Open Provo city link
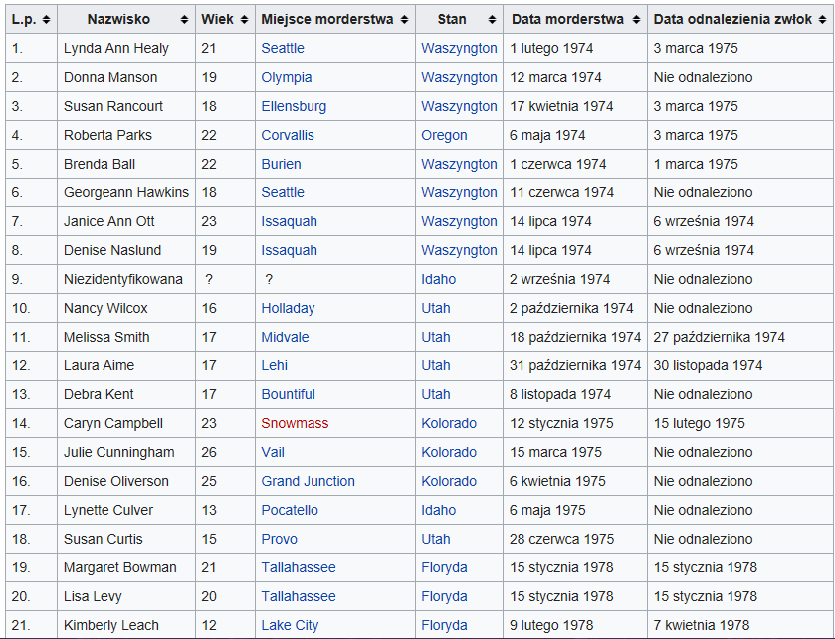835x639 pixels. (x=280, y=539)
